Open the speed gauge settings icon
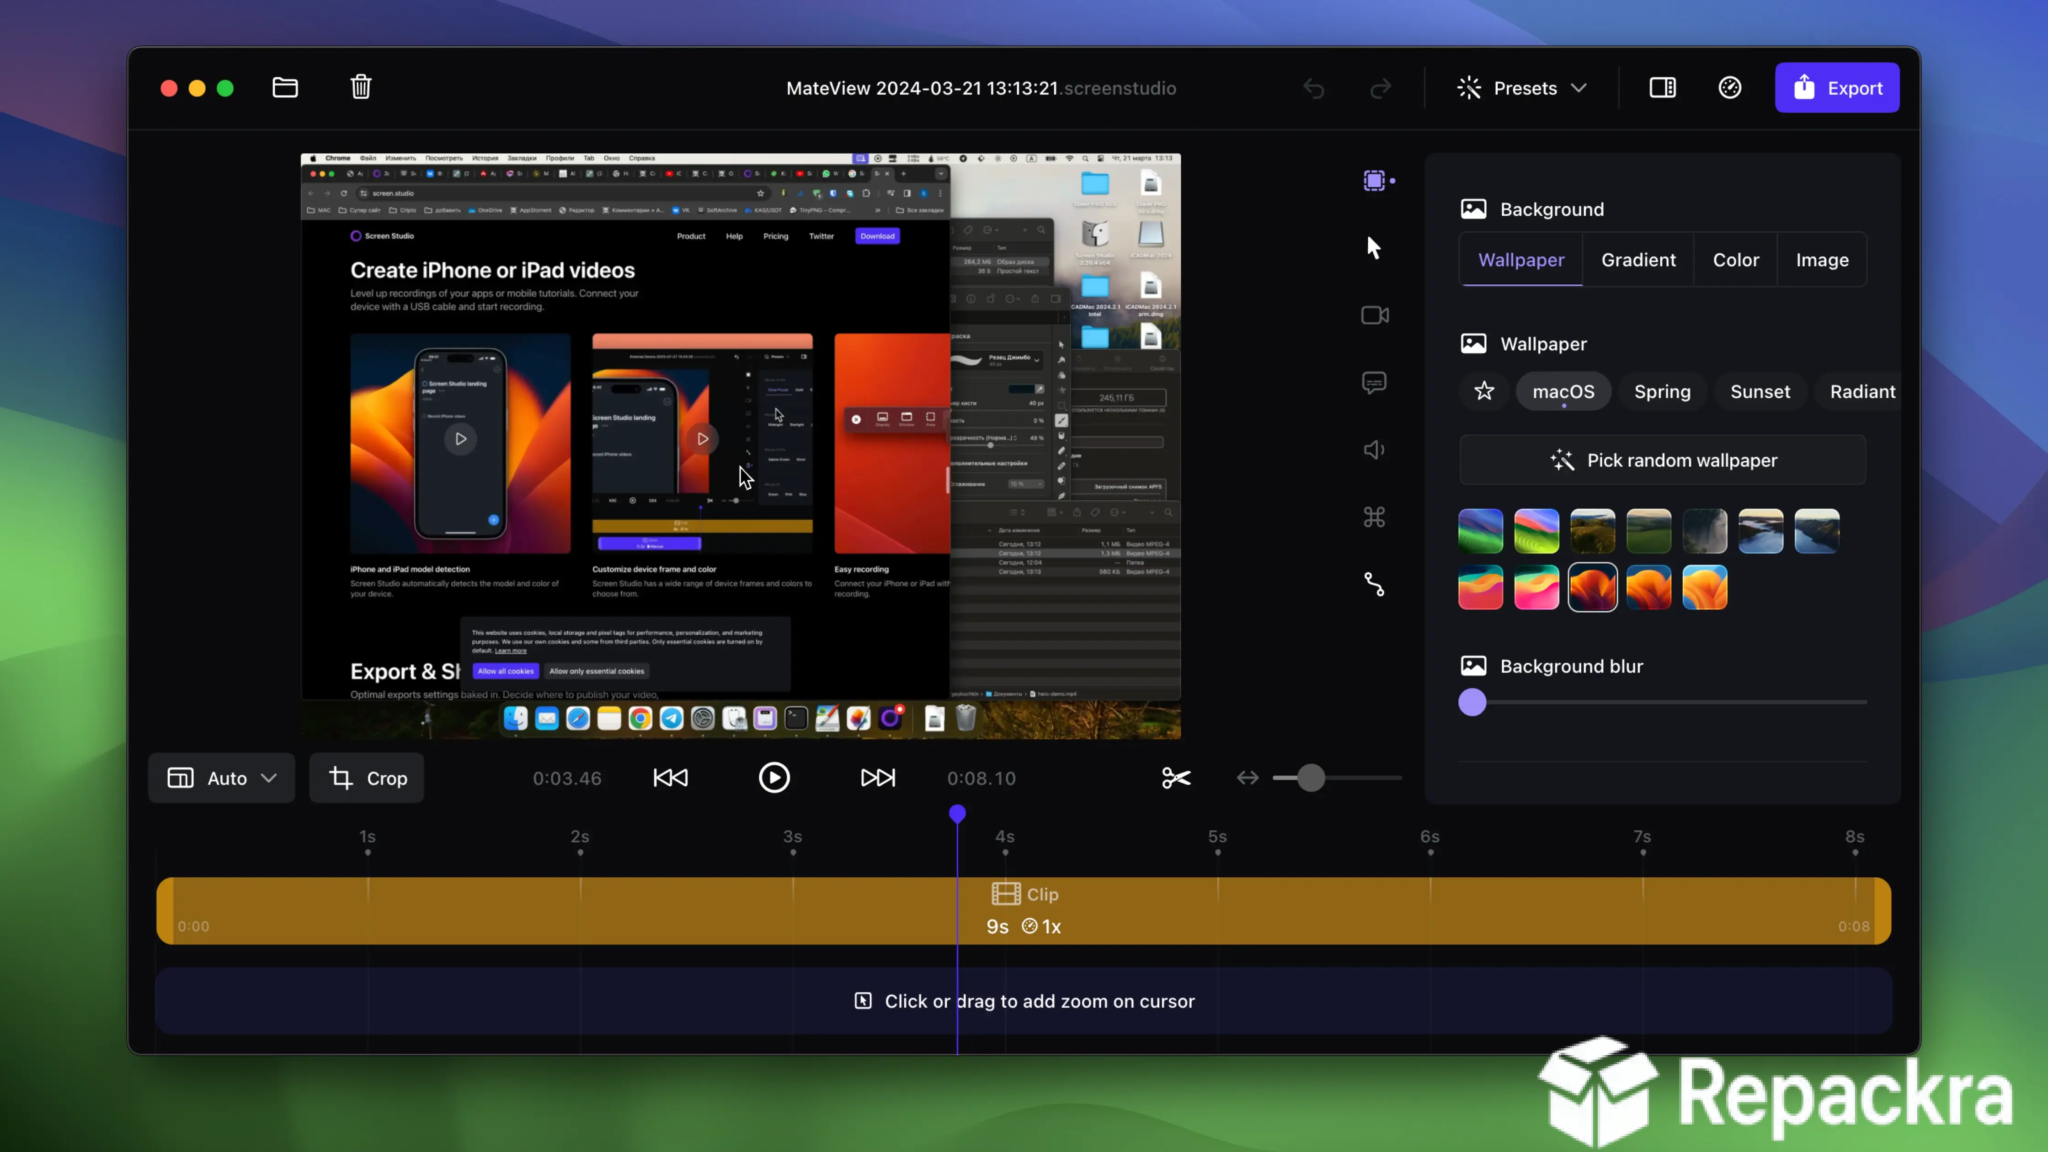The height and width of the screenshot is (1152, 2048). click(1730, 88)
